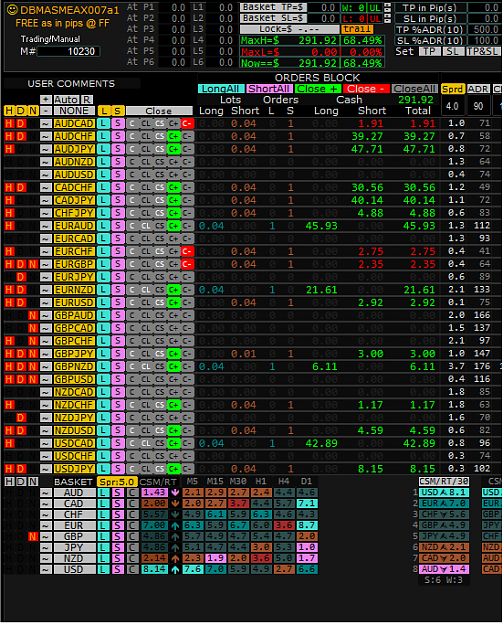
Task: Click the spread value 4.0 under Sprd
Action: [x=452, y=106]
